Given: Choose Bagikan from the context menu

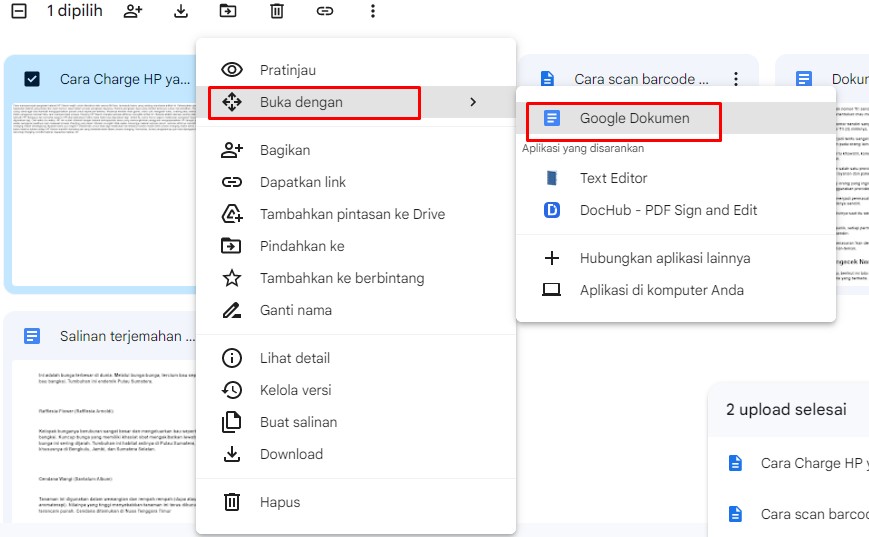Looking at the screenshot, I should tap(356, 150).
